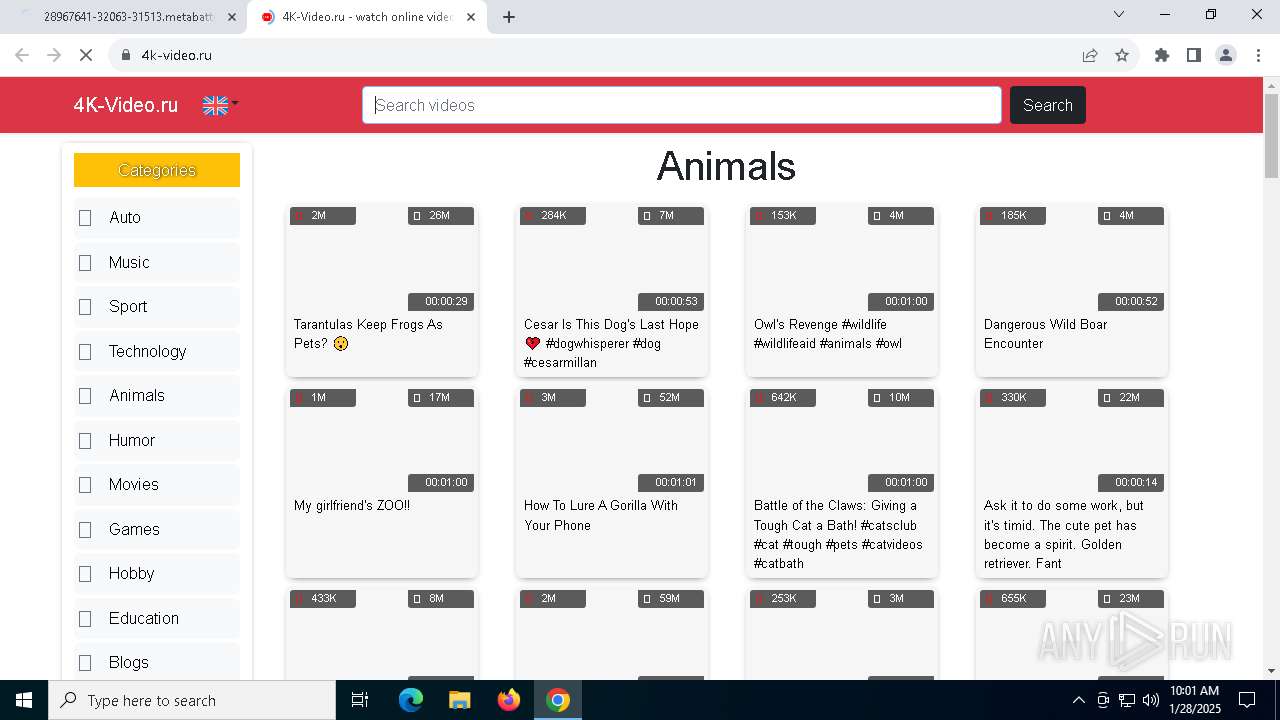1280x720 pixels.
Task: Click views icon on Owl's Revenge video
Action: pyautogui.click(x=757, y=216)
